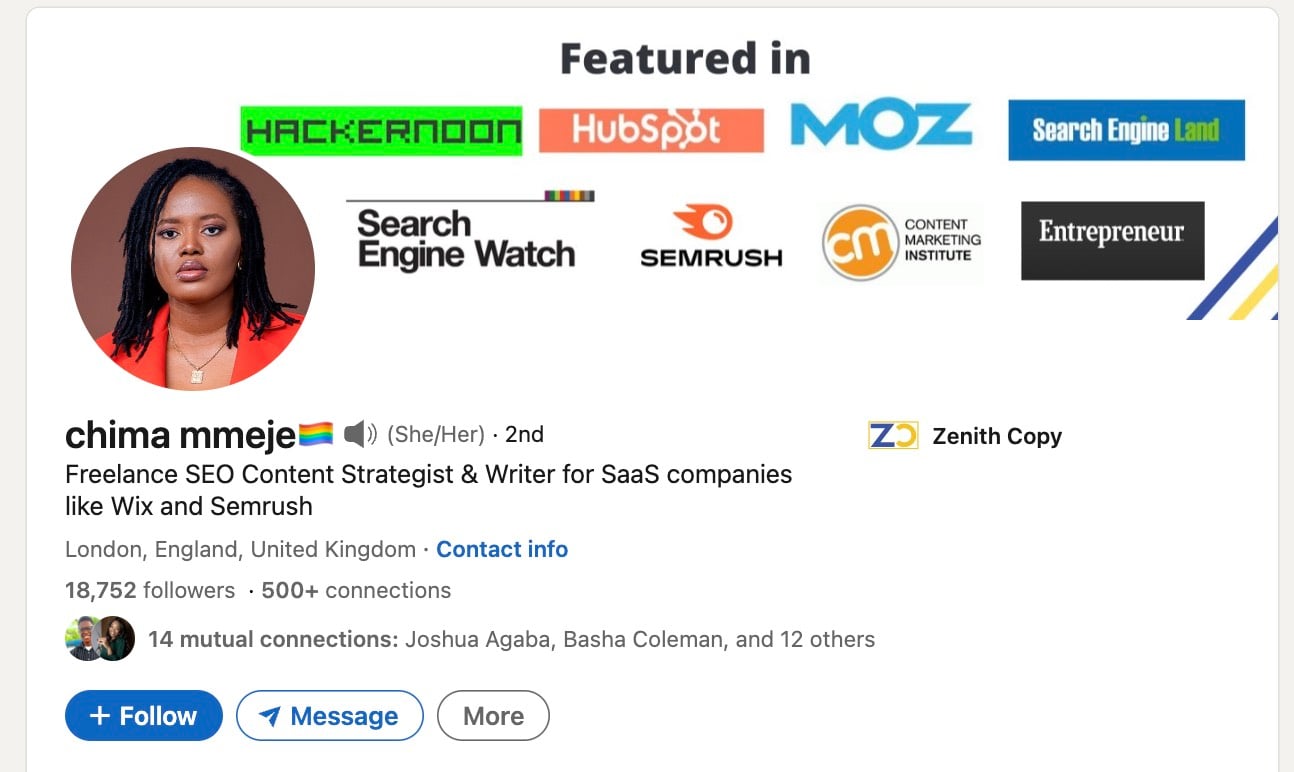Click the Content Marketing Institute logo
Viewport: 1294px width, 772px height.
[901, 242]
